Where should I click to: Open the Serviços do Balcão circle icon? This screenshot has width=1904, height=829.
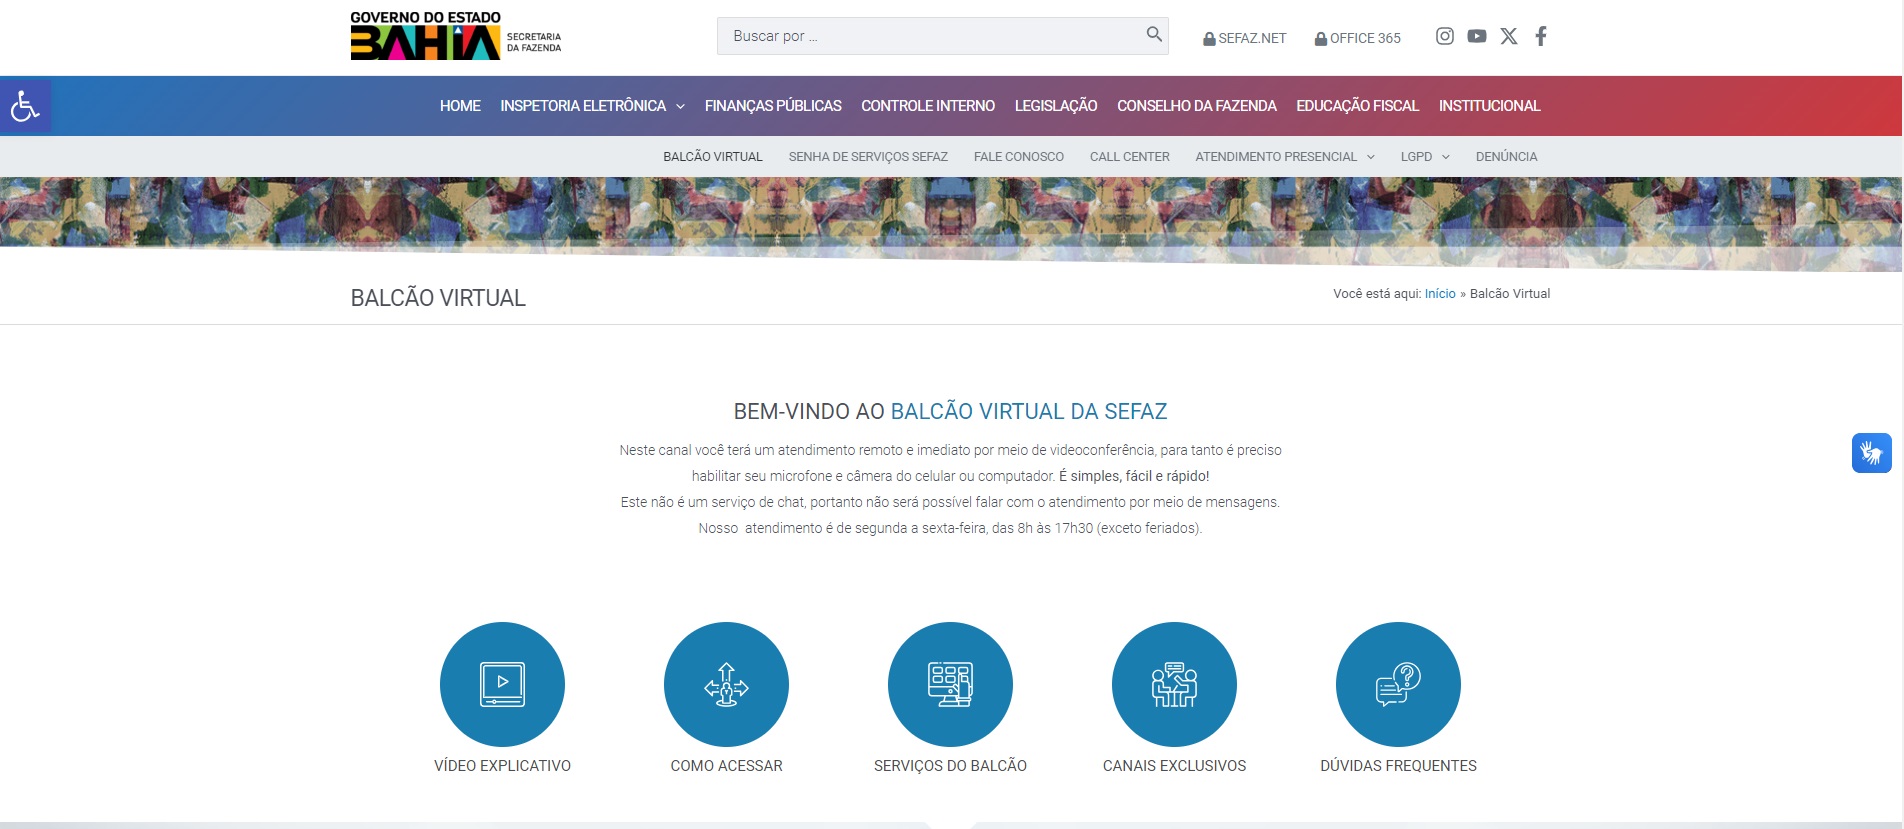point(950,684)
